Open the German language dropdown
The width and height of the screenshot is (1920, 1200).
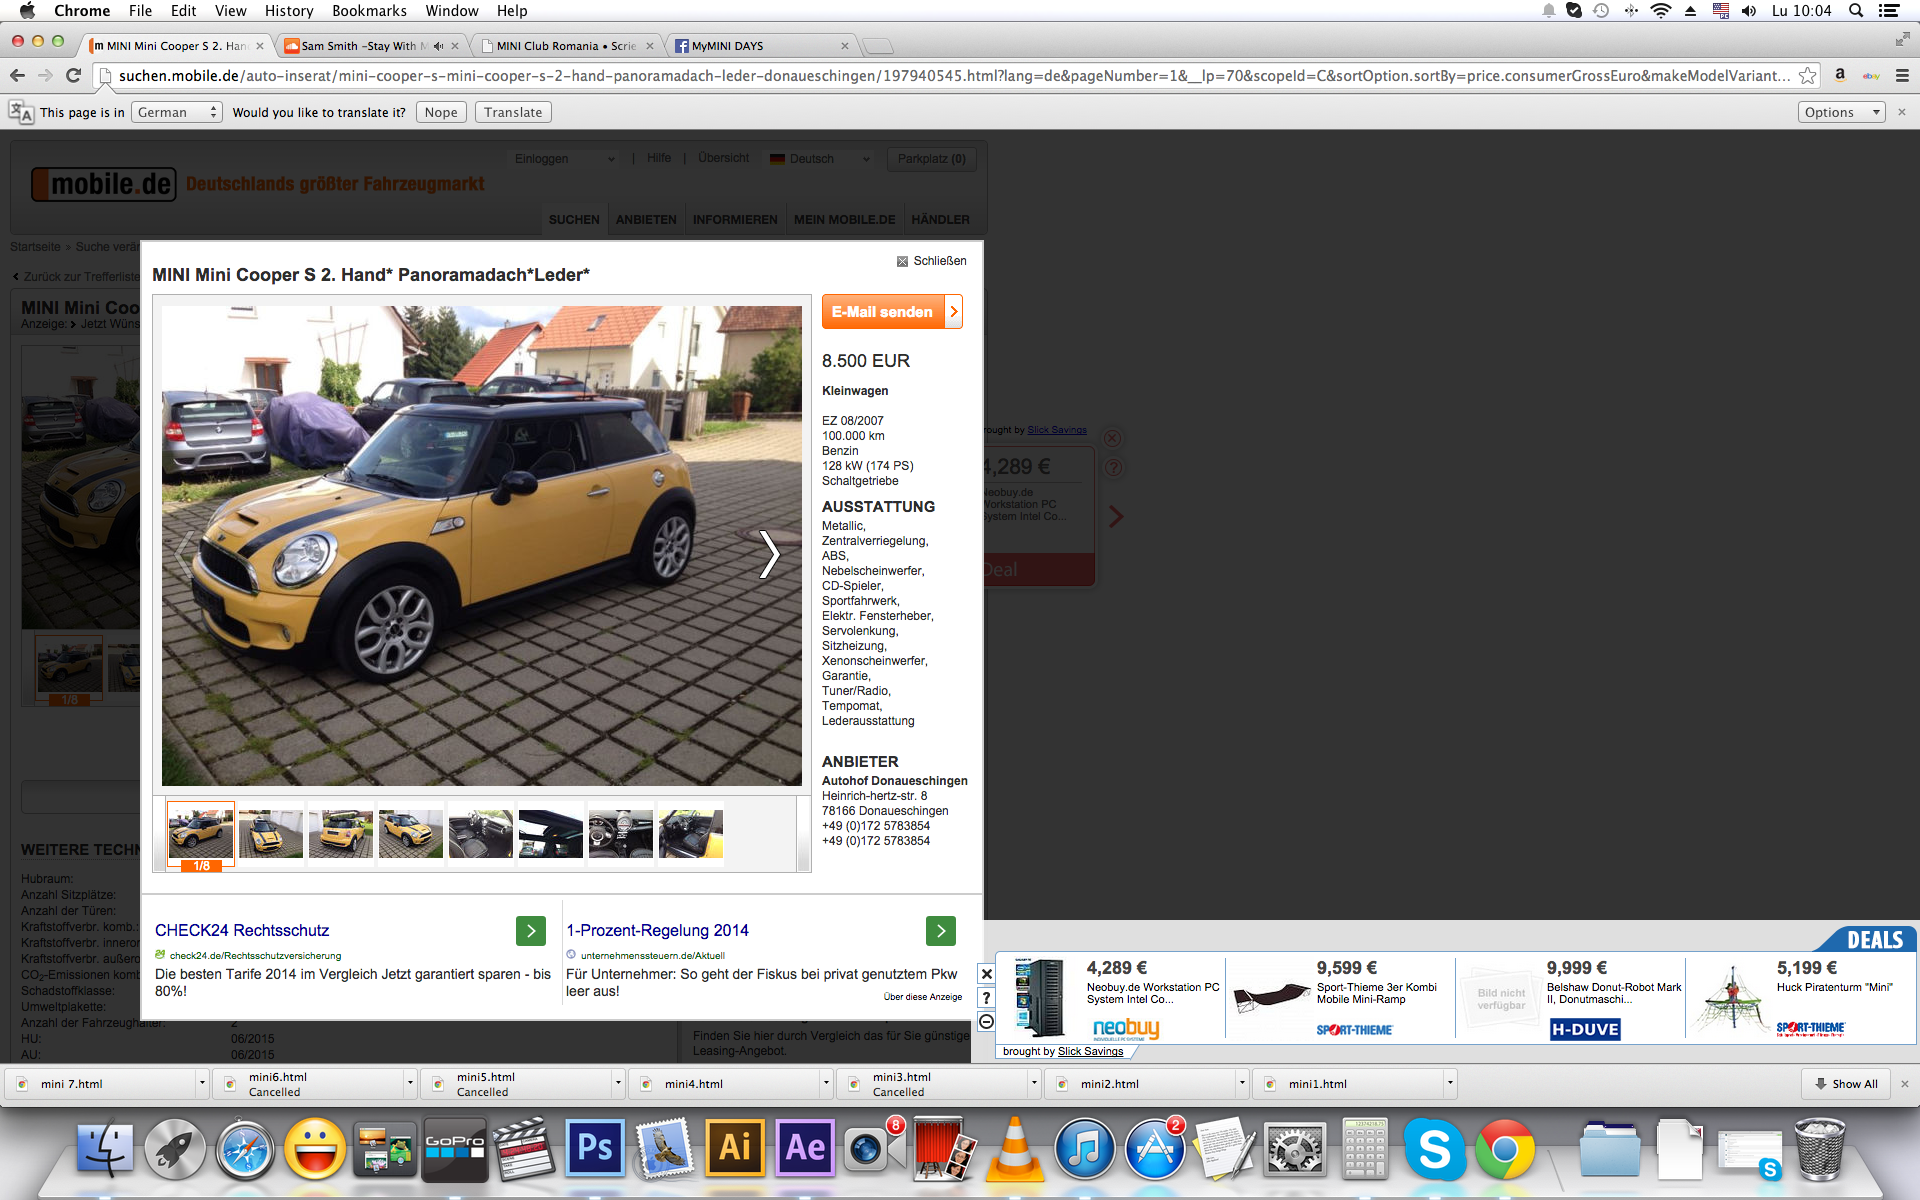pos(177,112)
